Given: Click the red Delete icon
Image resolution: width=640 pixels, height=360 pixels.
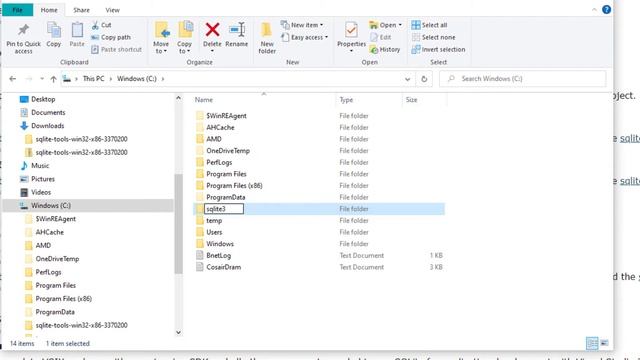Looking at the screenshot, I should [x=212, y=30].
